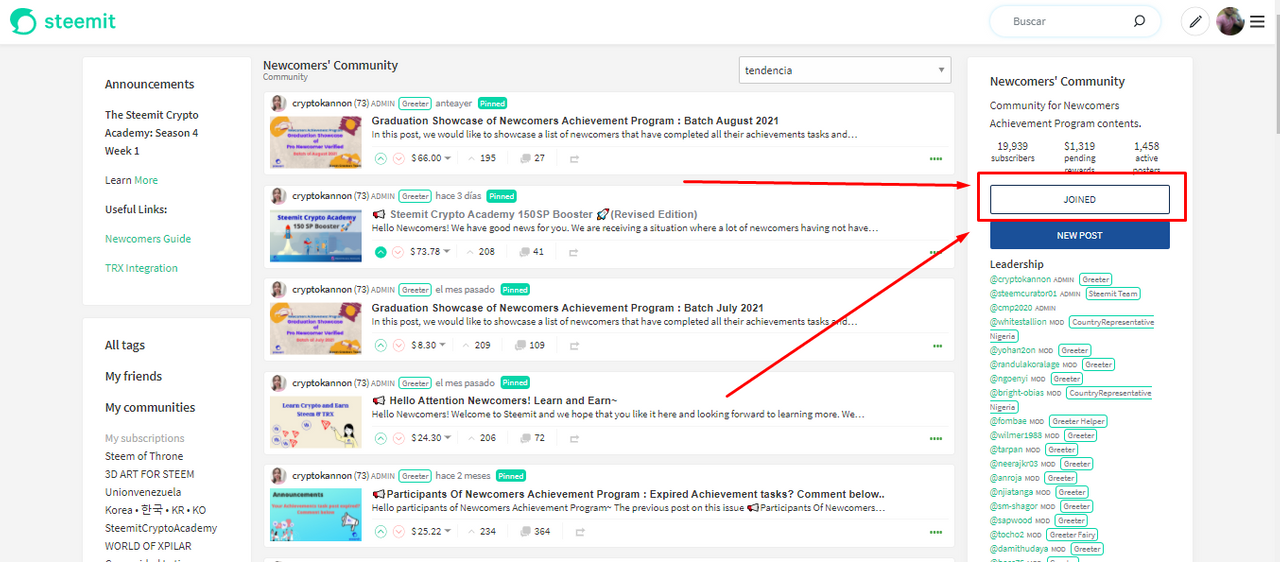Open @cryptokannon leadership profile
The width and height of the screenshot is (1280, 562).
pyautogui.click(x=1020, y=280)
